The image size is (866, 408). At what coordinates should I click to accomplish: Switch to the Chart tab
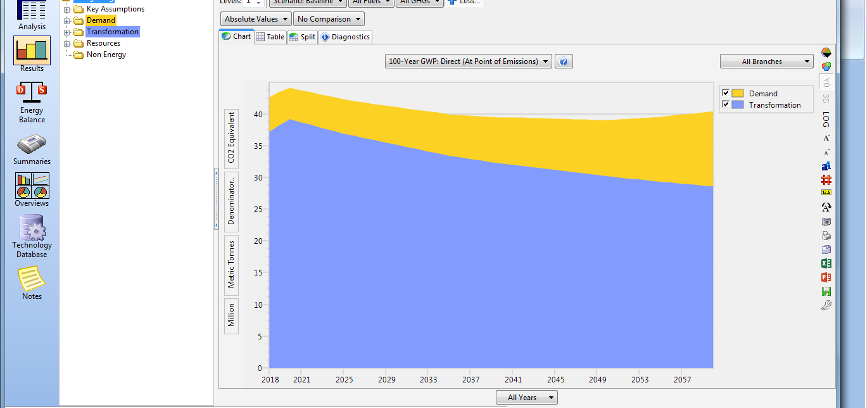tap(236, 37)
